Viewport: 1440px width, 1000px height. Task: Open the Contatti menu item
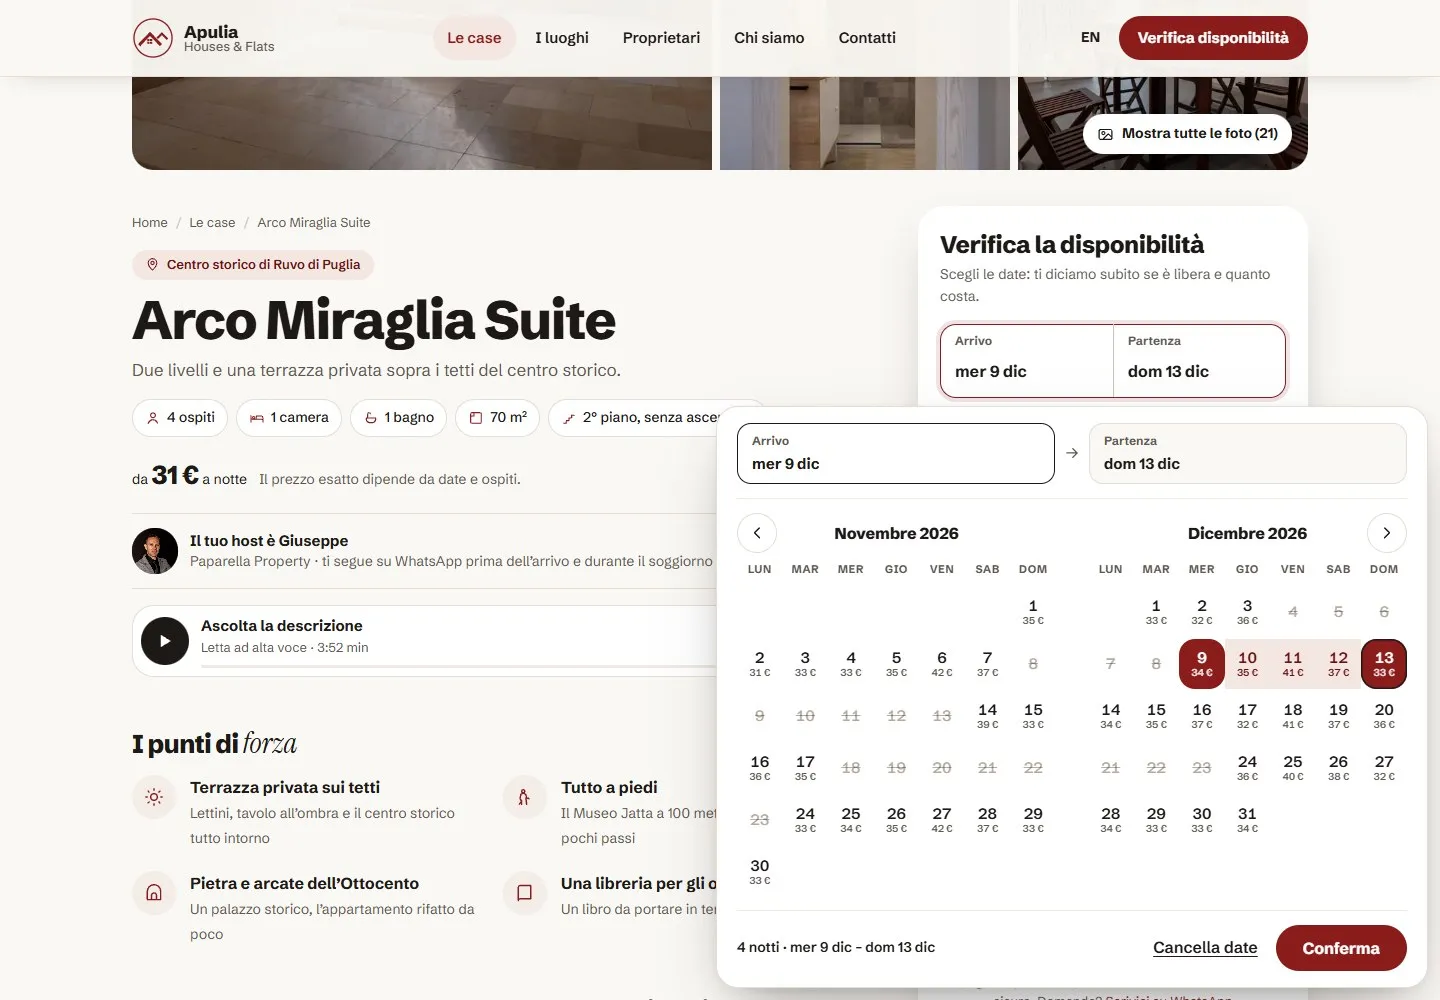(867, 38)
